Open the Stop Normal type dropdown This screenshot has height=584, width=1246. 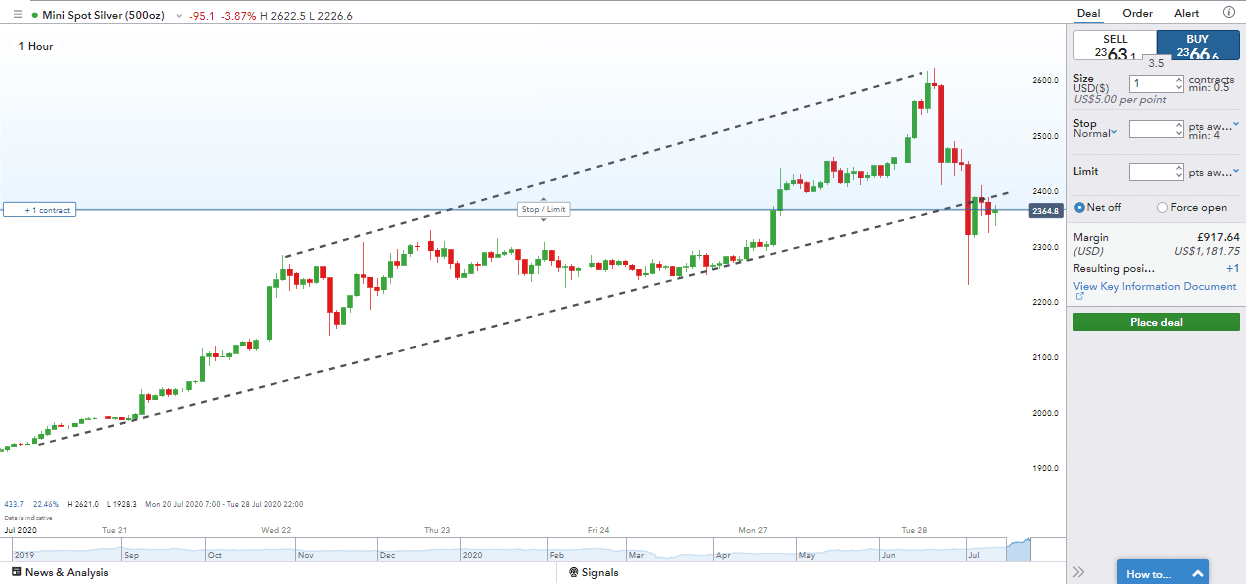[x=1114, y=131]
